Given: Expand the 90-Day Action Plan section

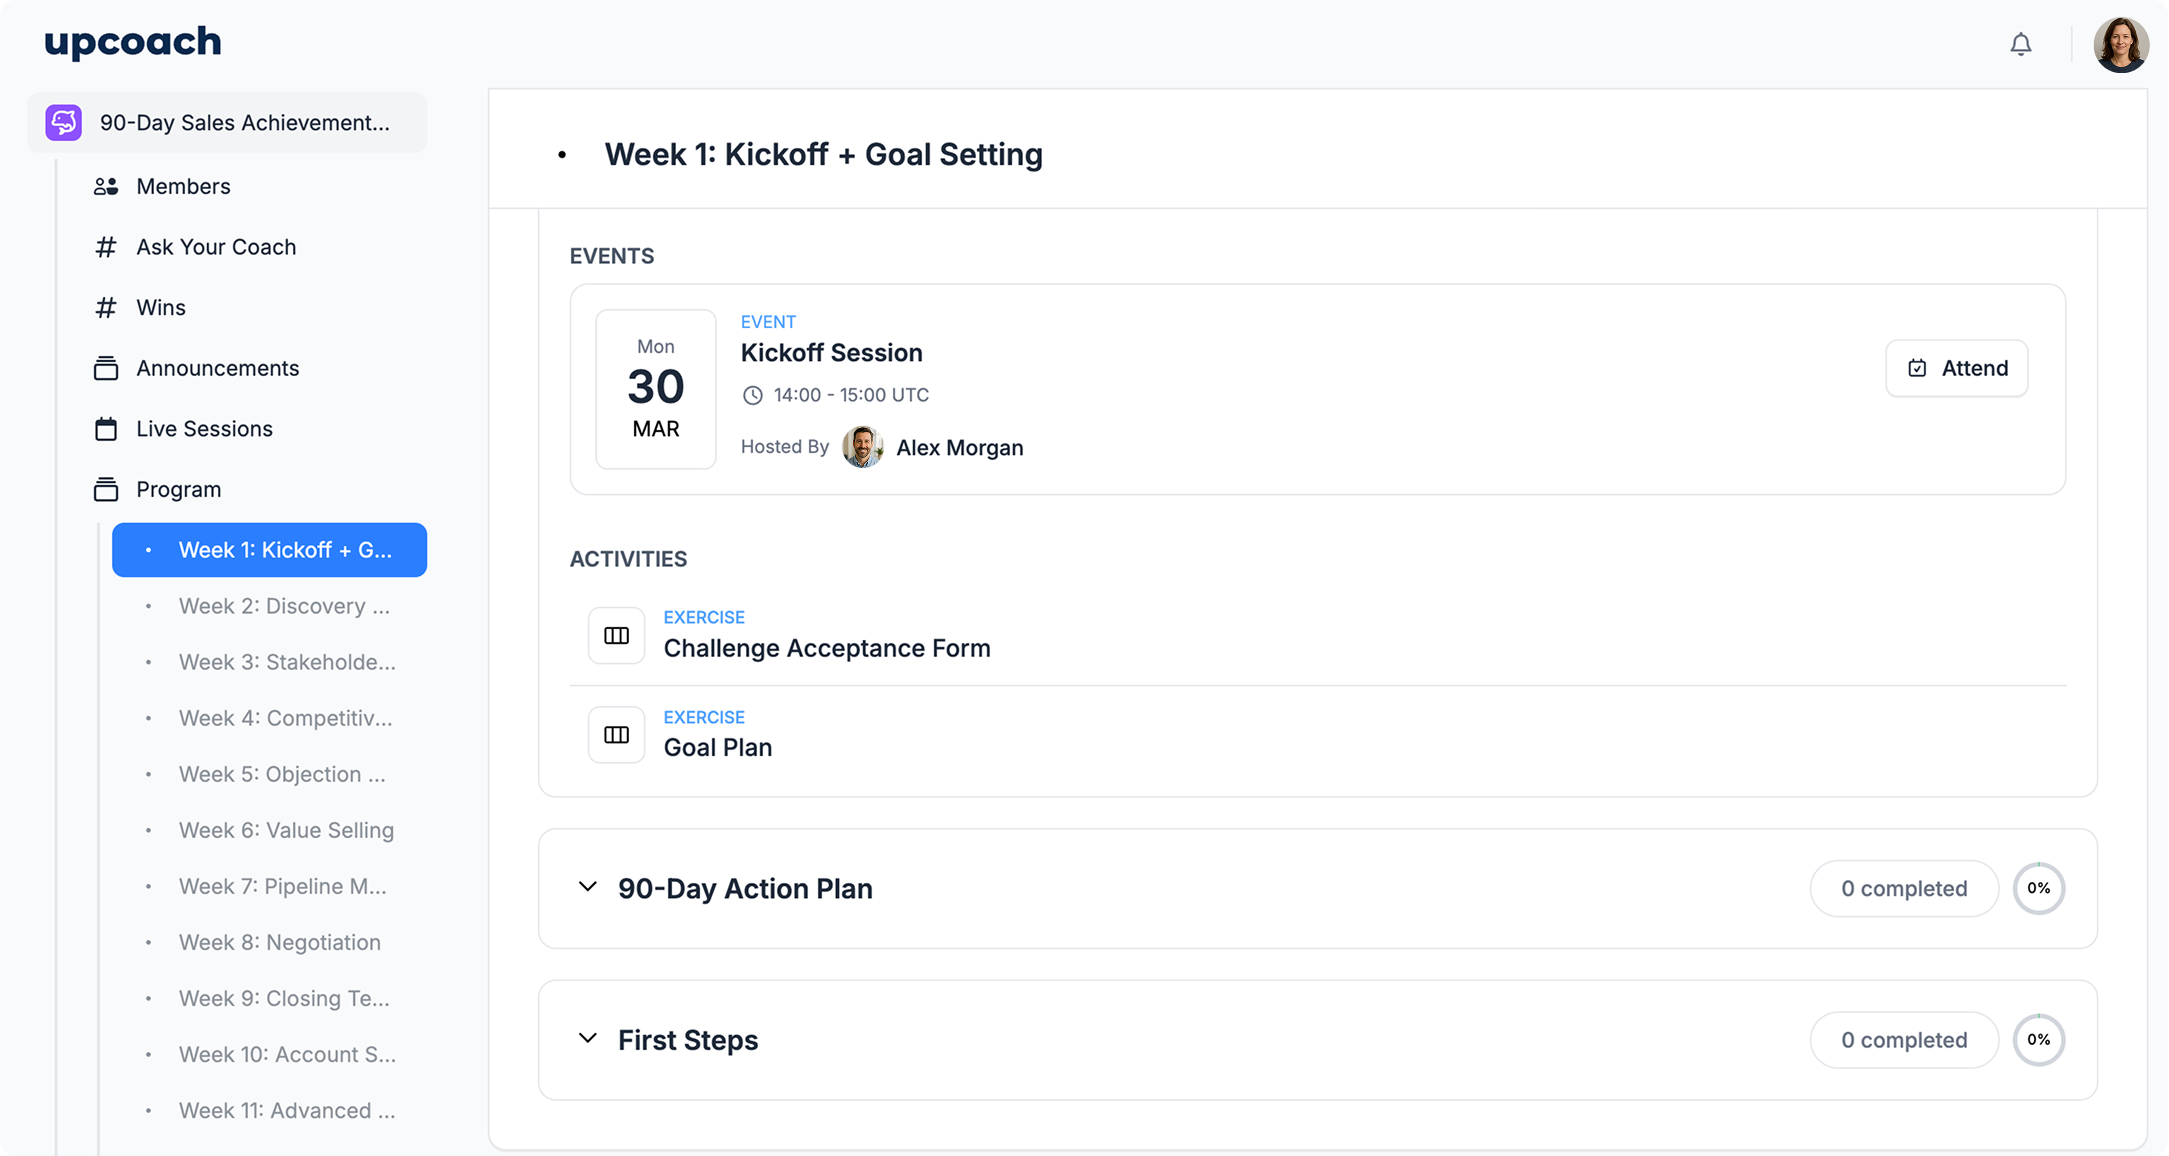Looking at the screenshot, I should tap(588, 887).
